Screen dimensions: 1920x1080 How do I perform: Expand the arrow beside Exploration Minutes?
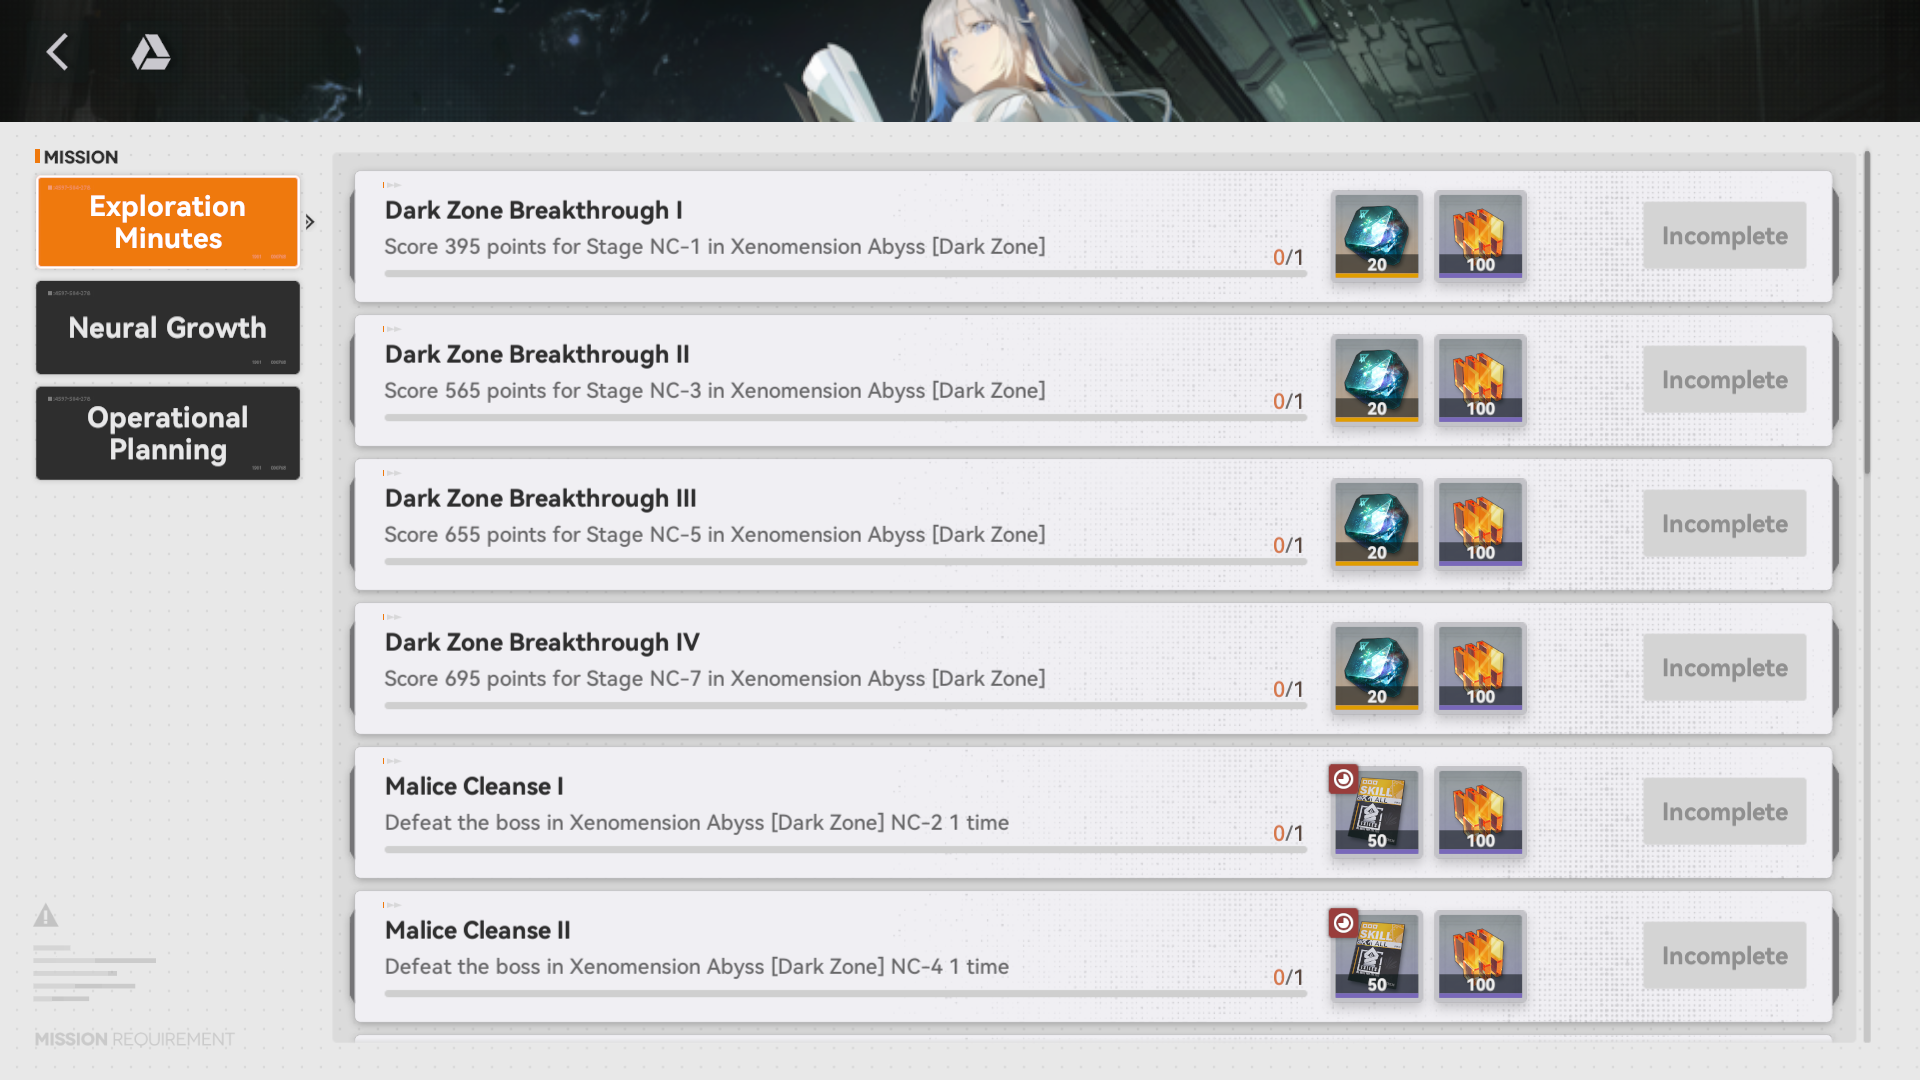click(x=310, y=222)
